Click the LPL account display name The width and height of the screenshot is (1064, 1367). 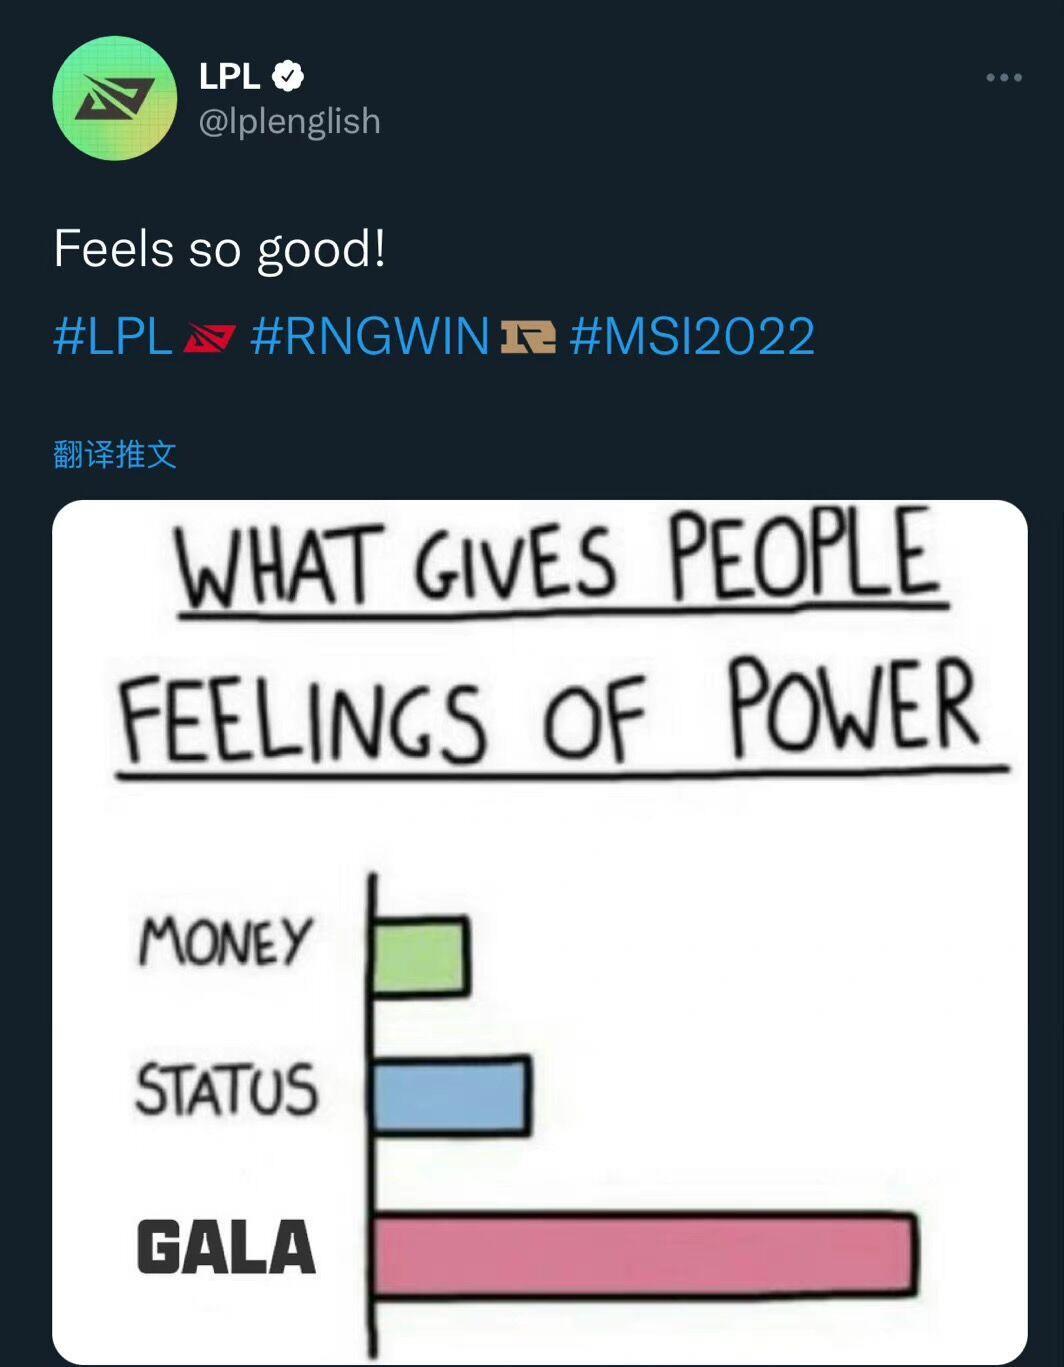[229, 76]
